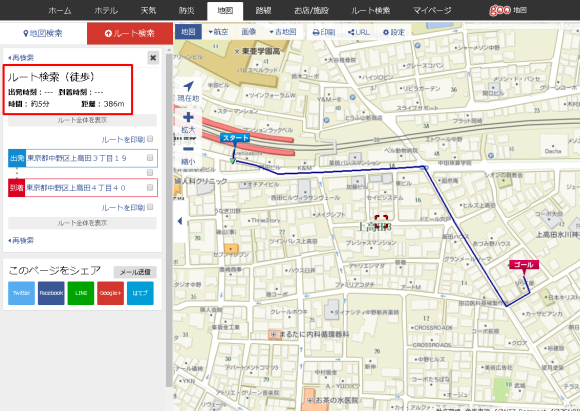Click the お茶の水医院 clinic icon
Screen dimensions: 580x411
click(310, 400)
